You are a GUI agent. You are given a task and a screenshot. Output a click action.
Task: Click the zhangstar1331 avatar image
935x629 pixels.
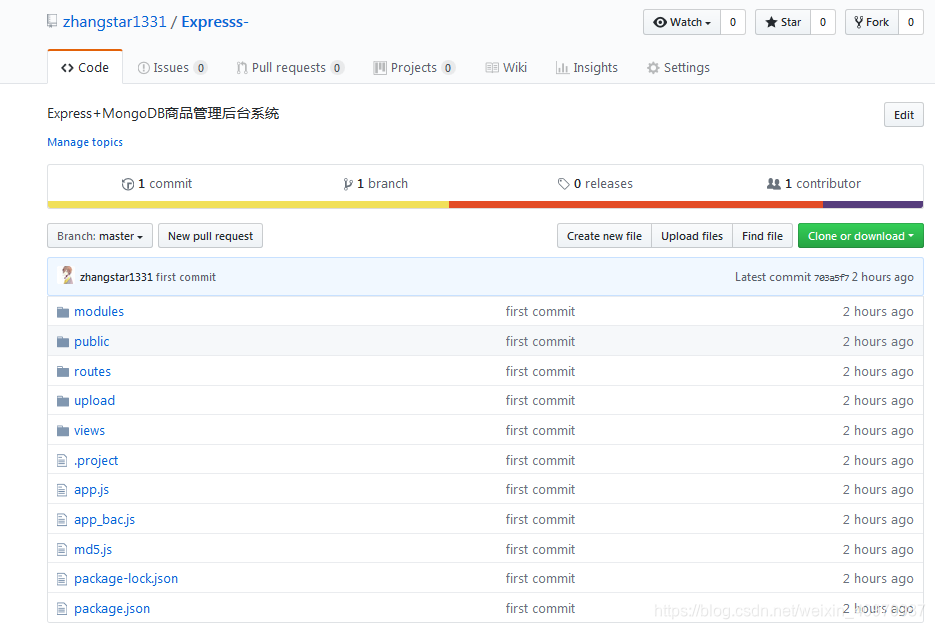(67, 275)
